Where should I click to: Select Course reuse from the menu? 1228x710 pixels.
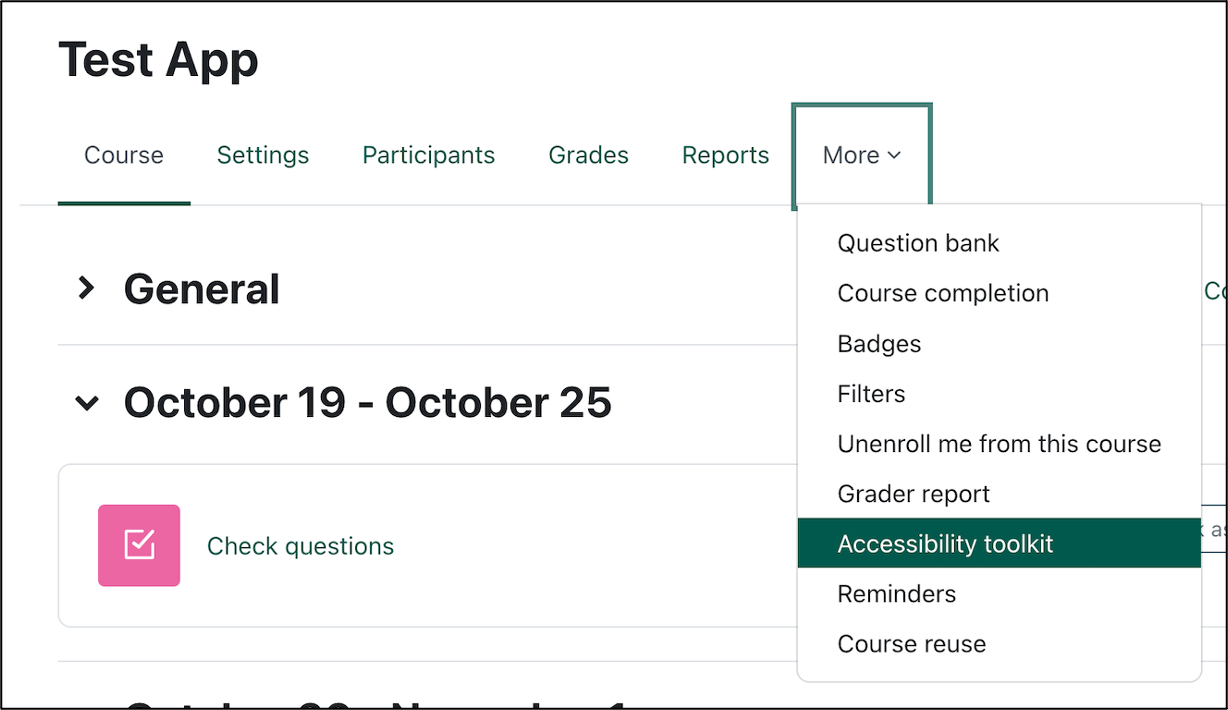[911, 643]
